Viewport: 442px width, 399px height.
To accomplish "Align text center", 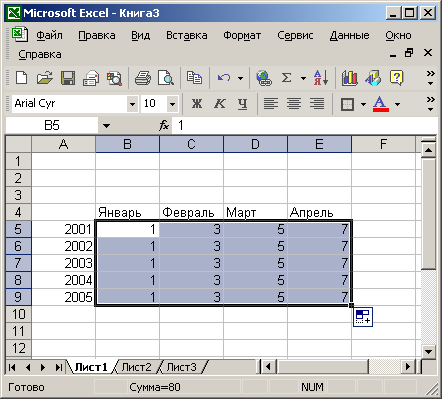I will click(x=294, y=104).
